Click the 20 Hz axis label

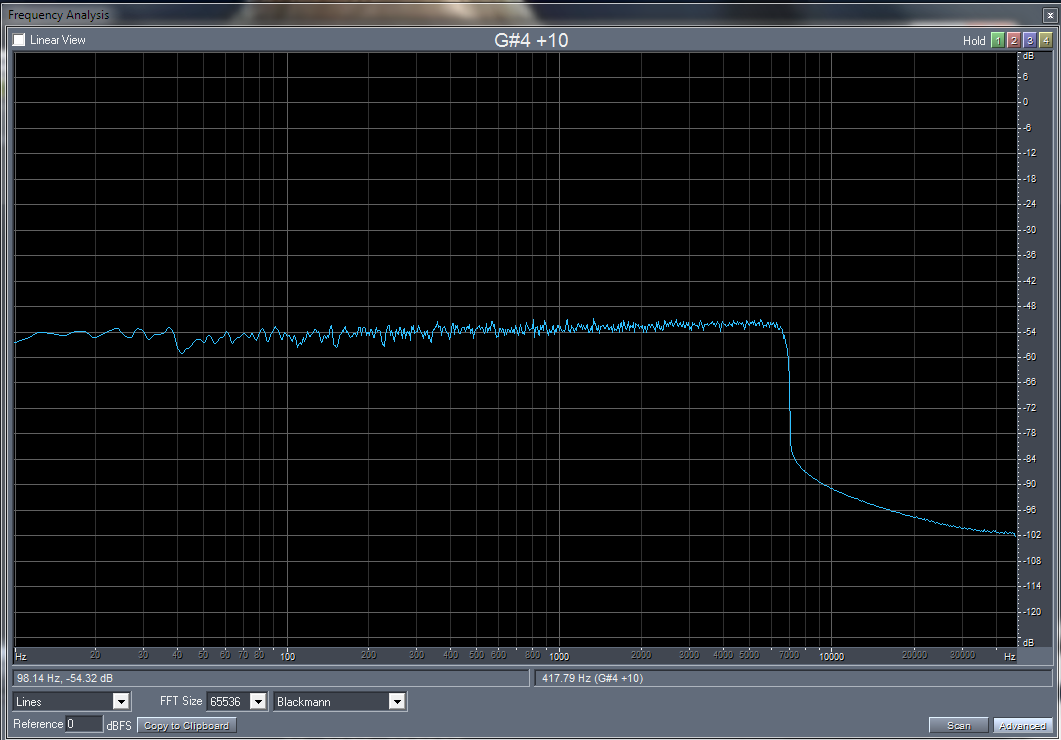tap(95, 655)
